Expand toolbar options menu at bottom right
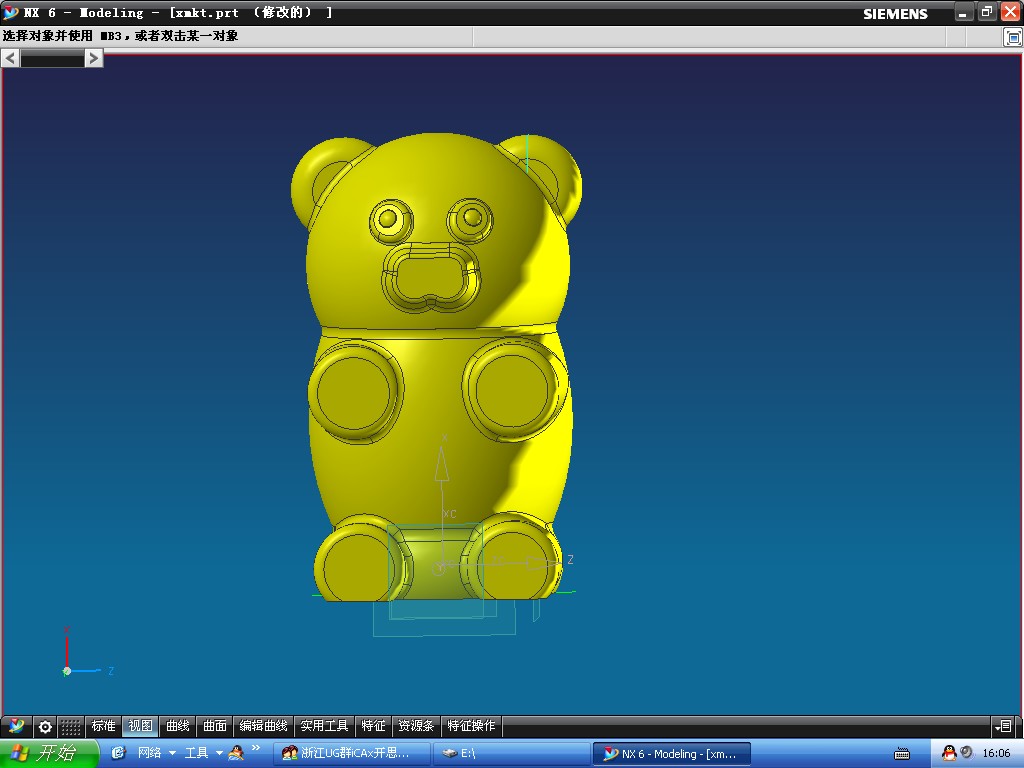 (x=1003, y=726)
